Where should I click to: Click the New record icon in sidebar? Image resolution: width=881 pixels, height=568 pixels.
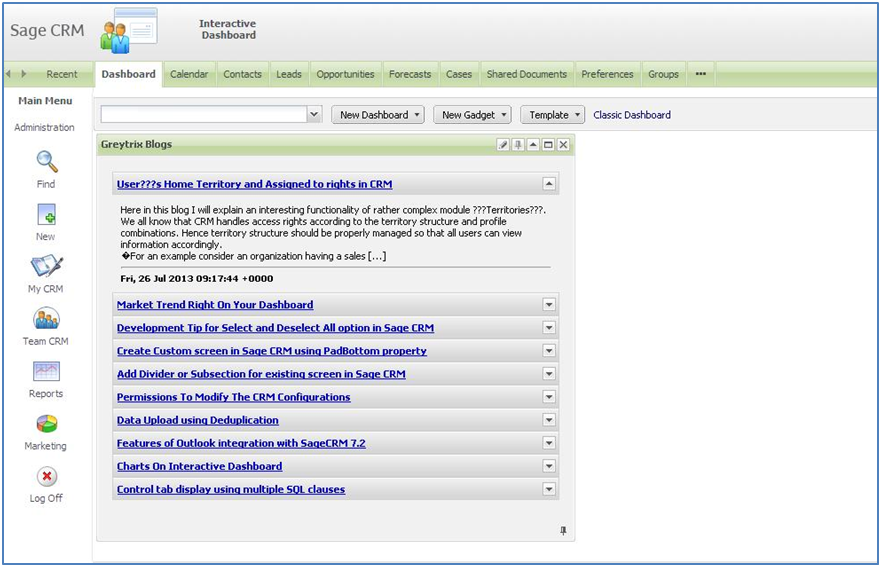(46, 215)
